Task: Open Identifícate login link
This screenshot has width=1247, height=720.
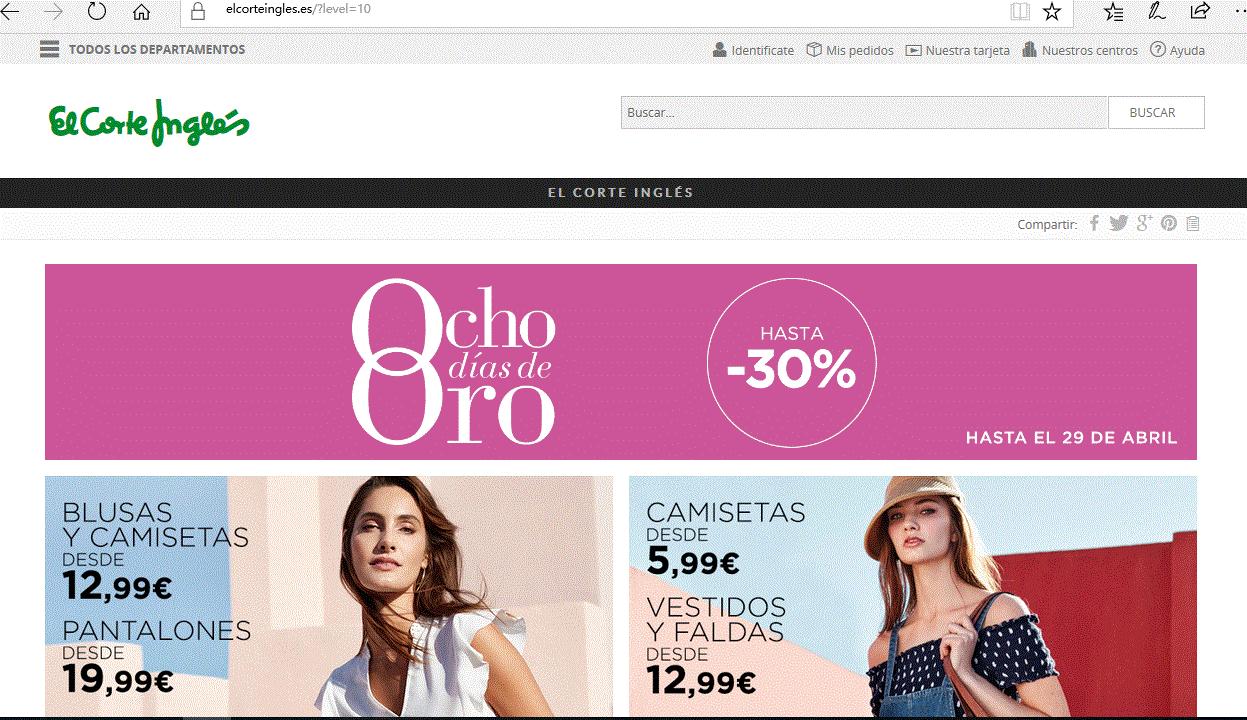Action: coord(753,50)
